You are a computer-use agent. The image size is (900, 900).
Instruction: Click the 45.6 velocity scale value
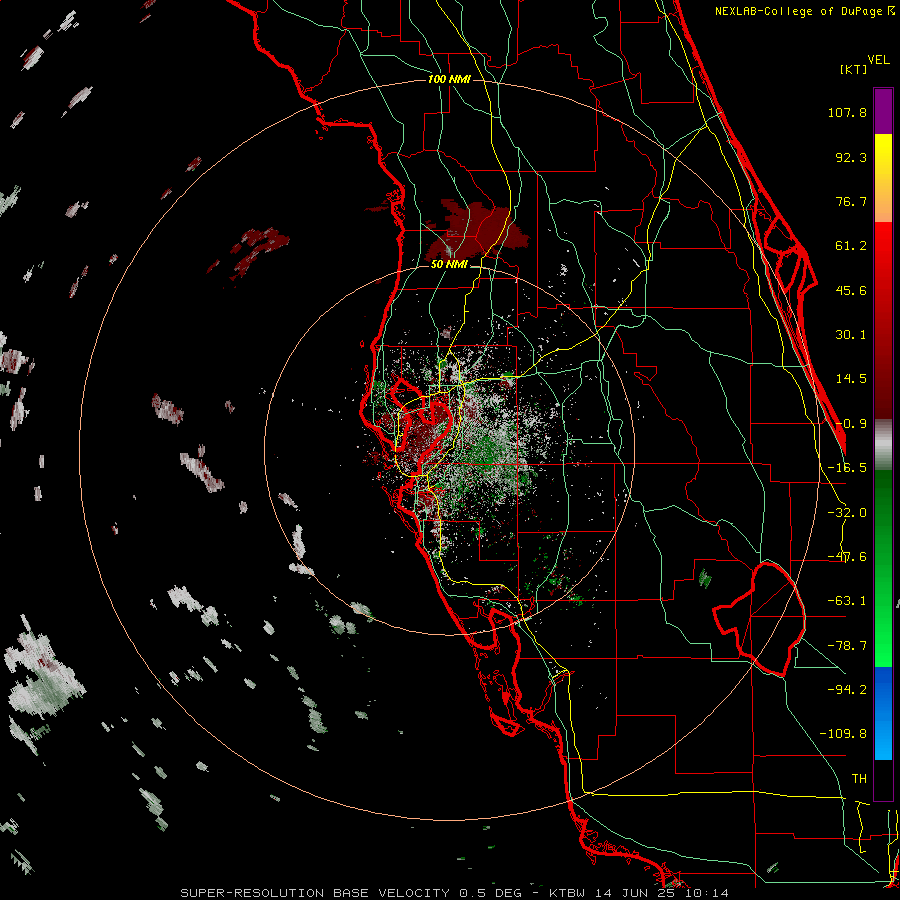click(x=851, y=290)
